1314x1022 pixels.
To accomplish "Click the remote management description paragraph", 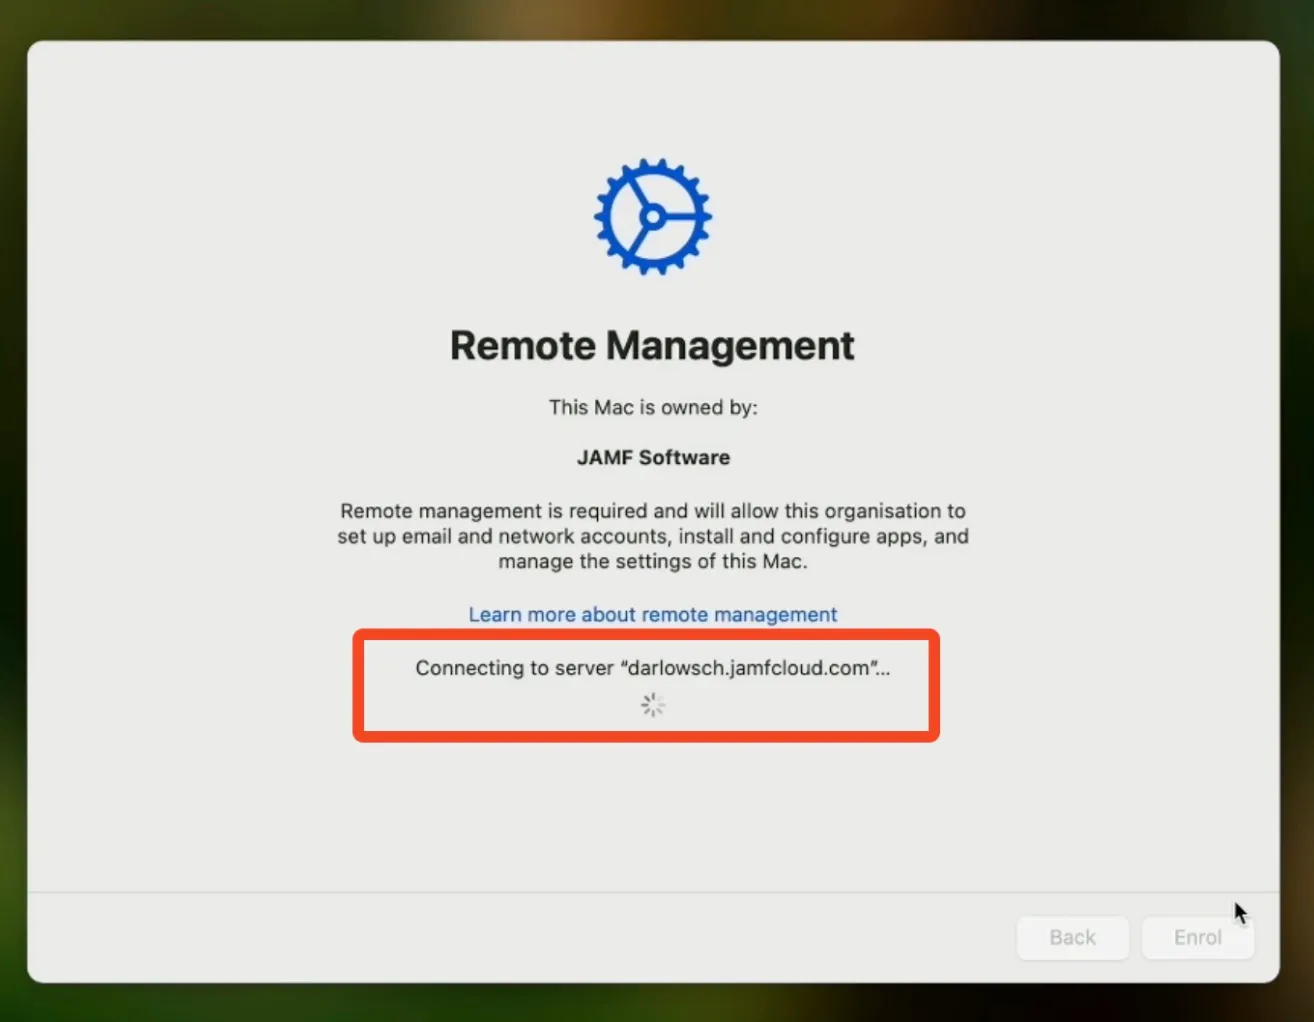I will (652, 536).
